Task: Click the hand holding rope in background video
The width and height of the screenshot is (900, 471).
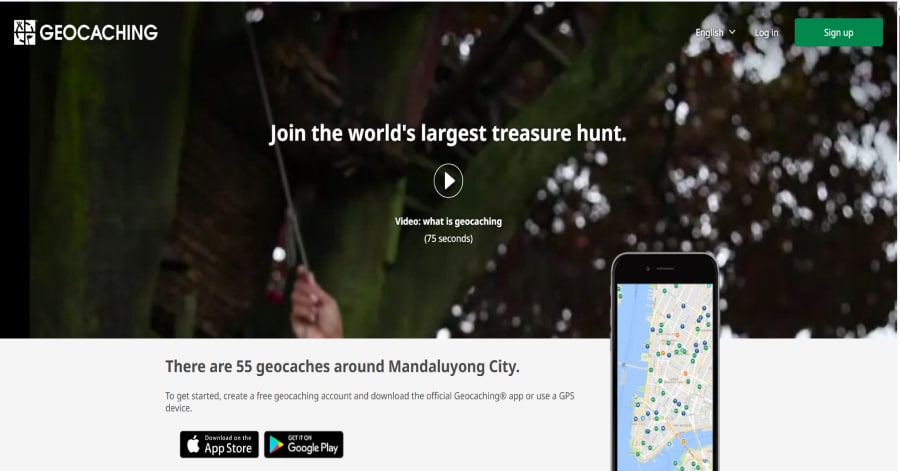Action: 315,304
